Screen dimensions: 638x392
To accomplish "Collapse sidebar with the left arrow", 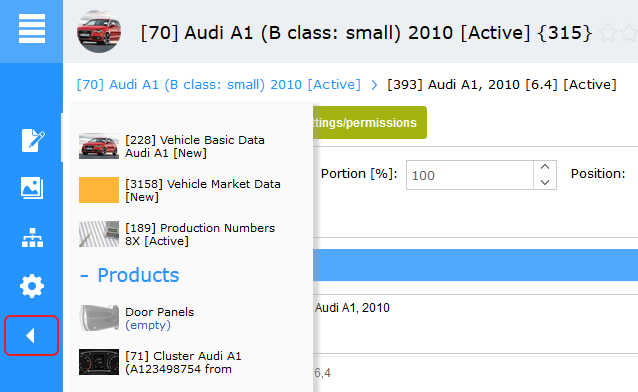I will (31, 335).
